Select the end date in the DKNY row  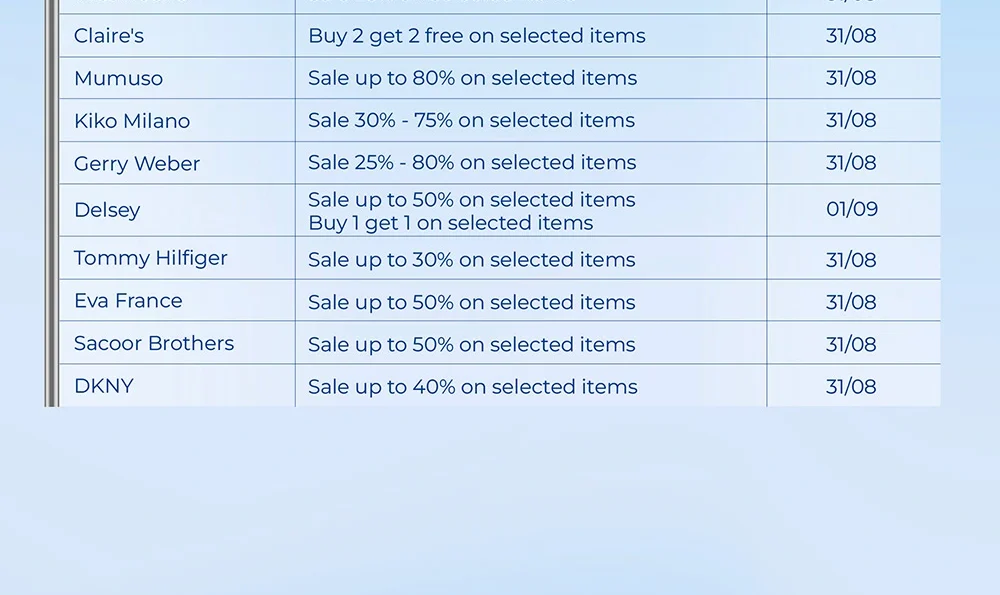pos(851,387)
